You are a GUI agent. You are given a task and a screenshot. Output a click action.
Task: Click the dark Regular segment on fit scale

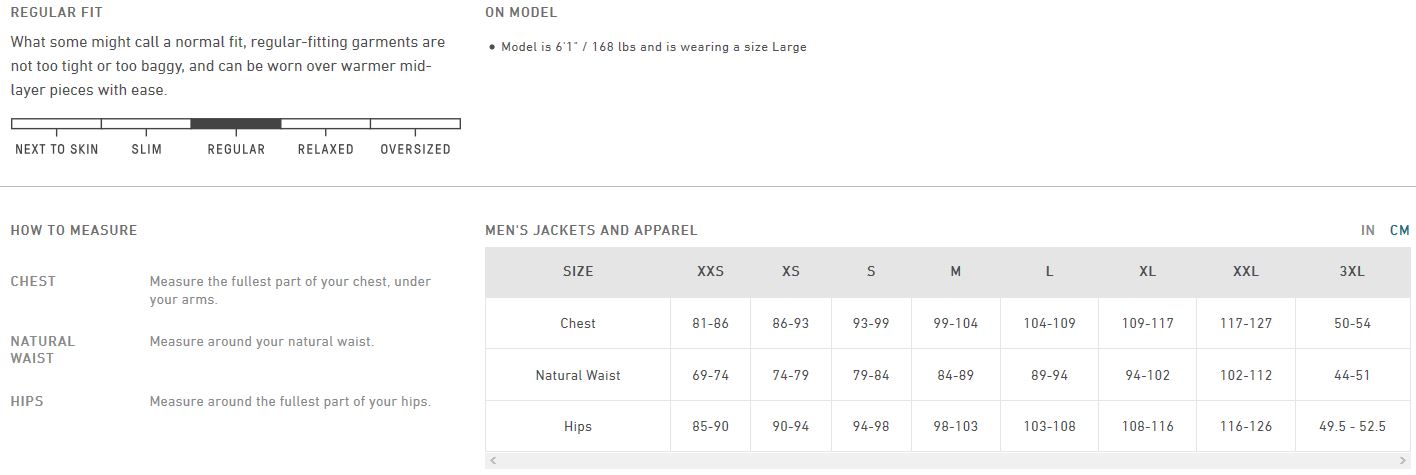point(235,124)
